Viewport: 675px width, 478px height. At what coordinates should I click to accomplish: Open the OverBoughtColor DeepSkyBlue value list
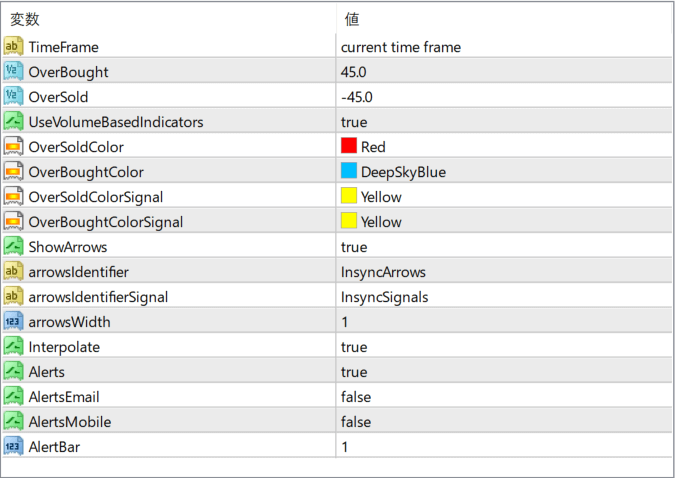(x=504, y=172)
